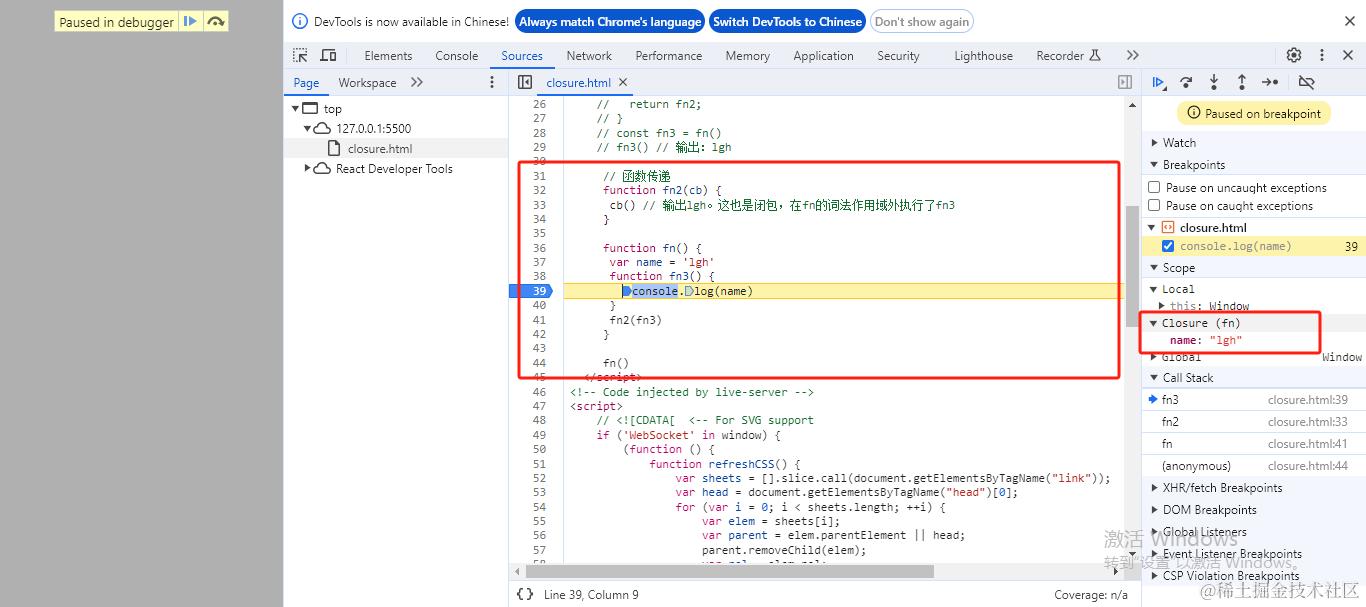Click Don't show again
1366x607 pixels.
pyautogui.click(x=921, y=21)
